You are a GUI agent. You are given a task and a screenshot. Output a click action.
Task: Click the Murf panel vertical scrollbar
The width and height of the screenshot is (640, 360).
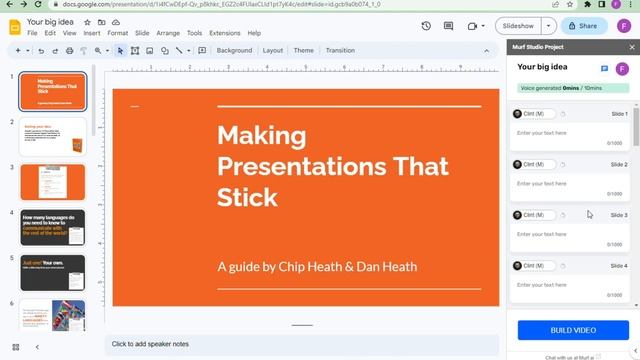(636, 127)
